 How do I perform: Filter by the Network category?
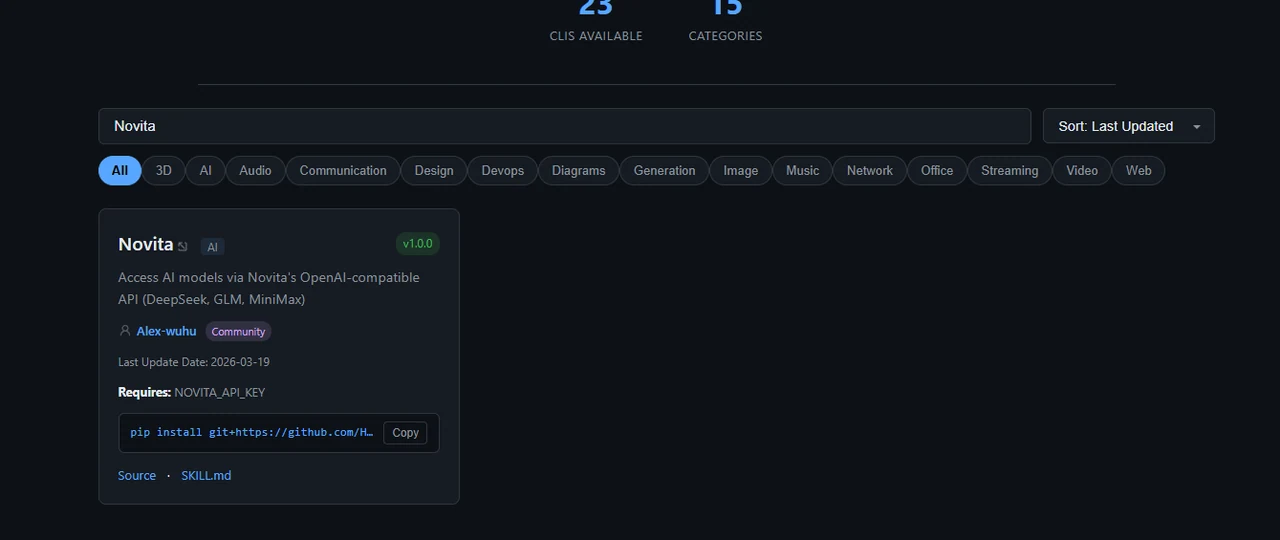[x=870, y=171]
